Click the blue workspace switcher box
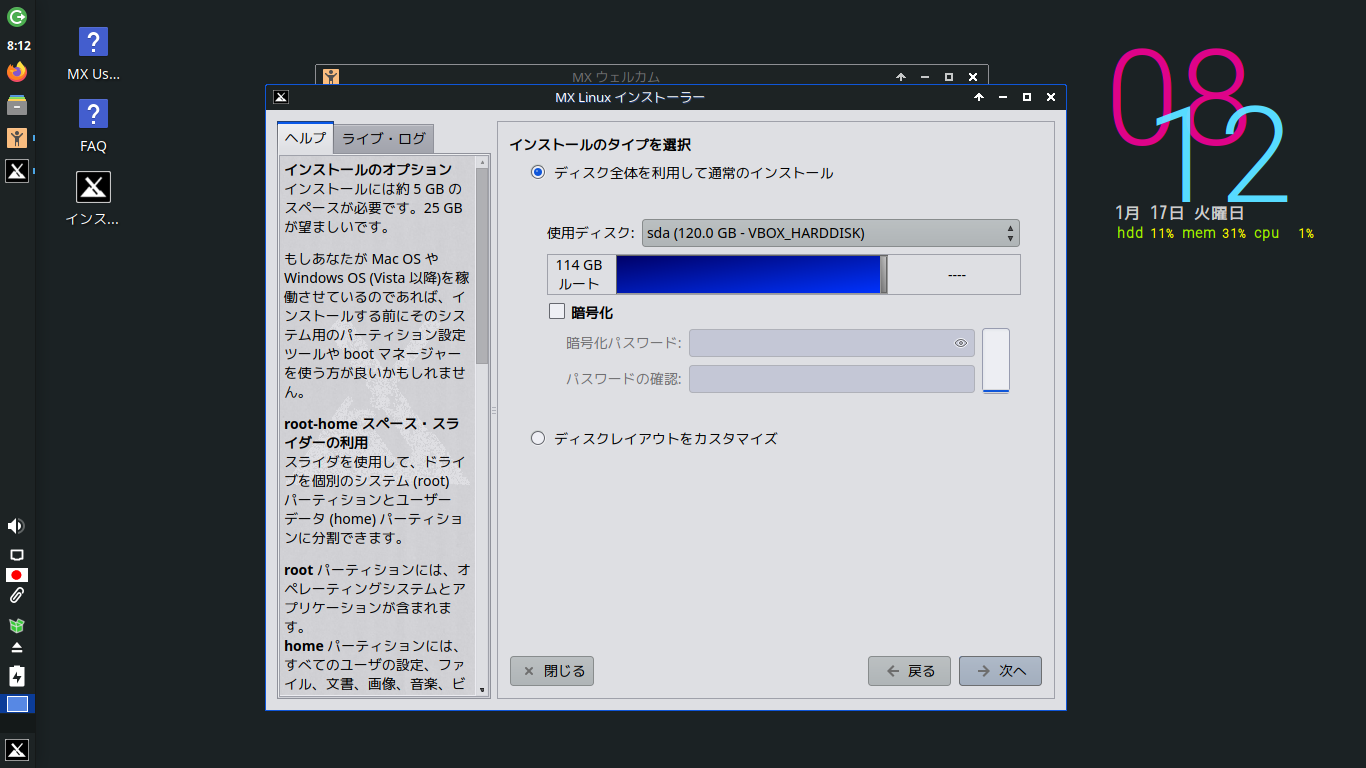 tap(17, 704)
